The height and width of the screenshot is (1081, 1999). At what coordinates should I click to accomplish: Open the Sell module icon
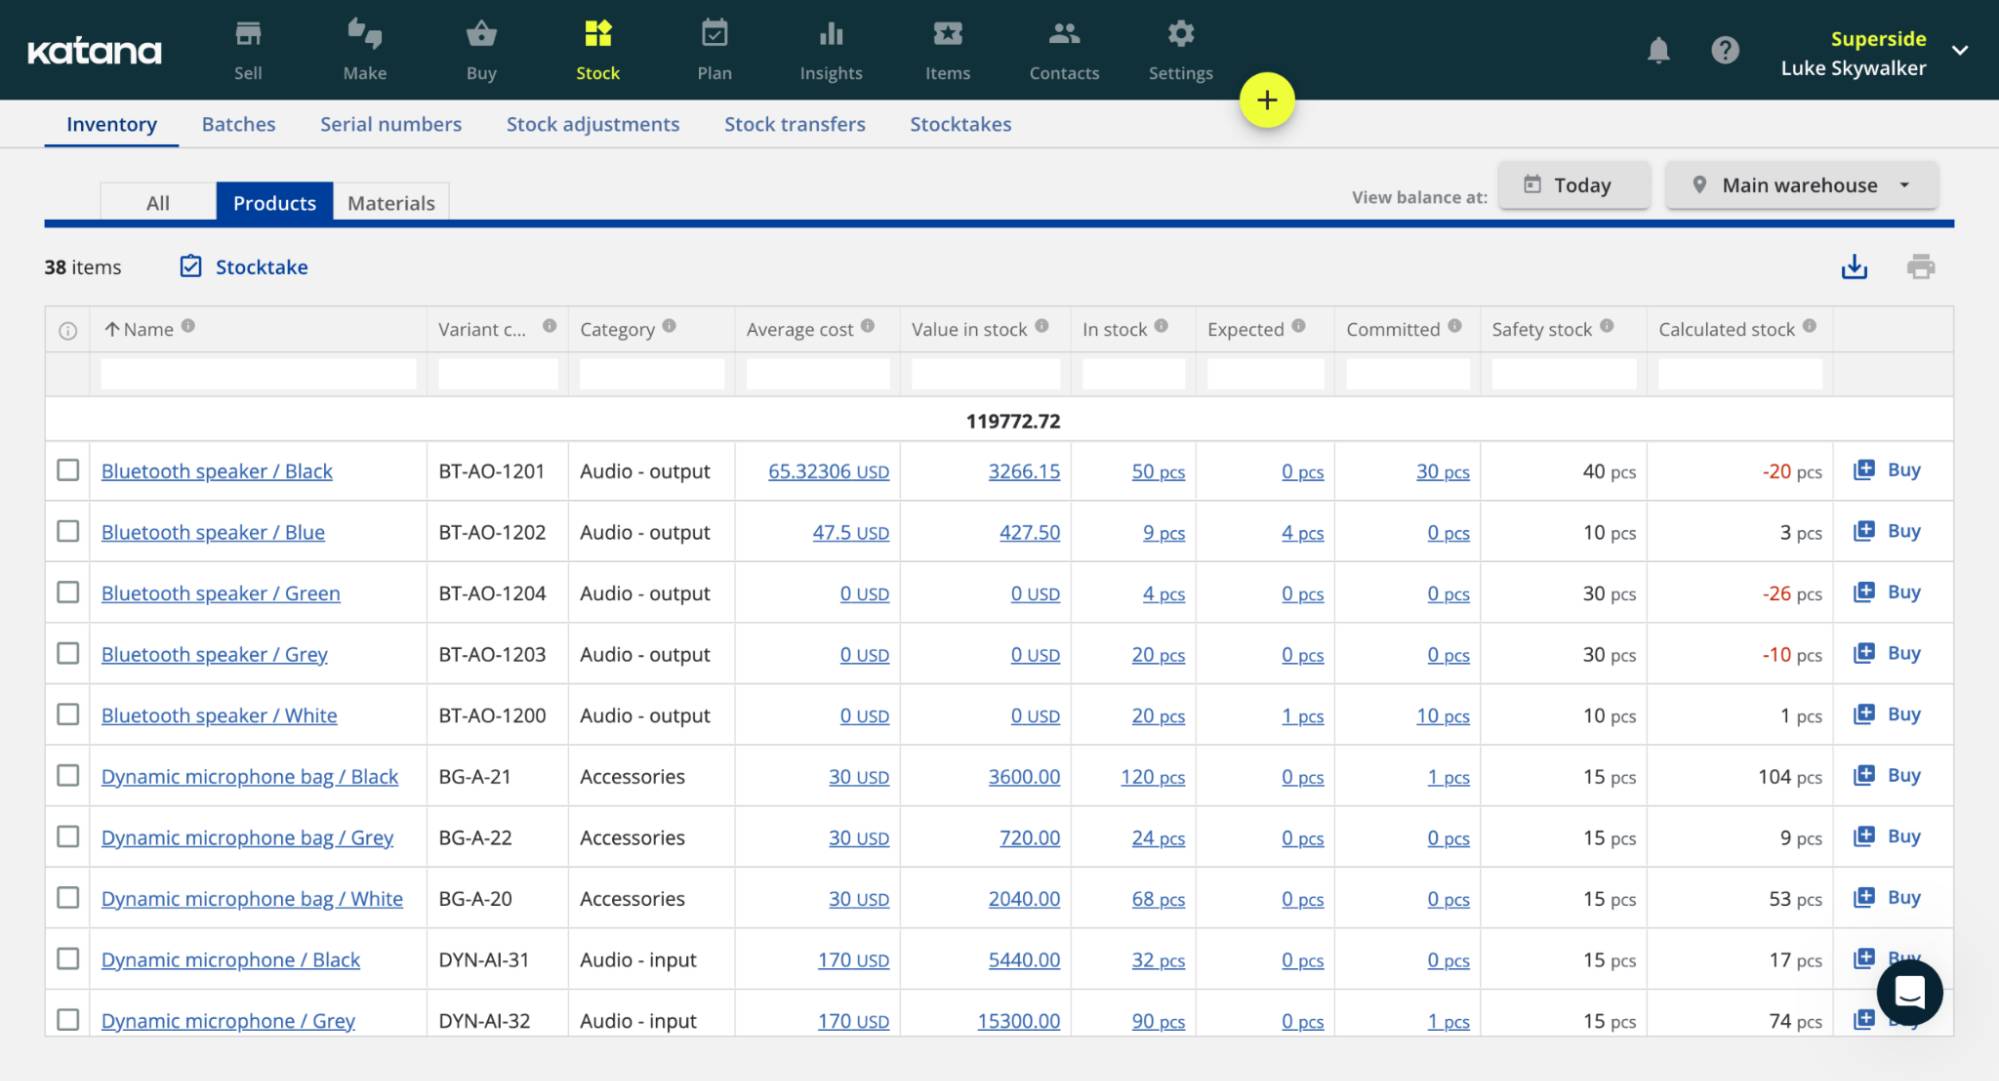(247, 33)
